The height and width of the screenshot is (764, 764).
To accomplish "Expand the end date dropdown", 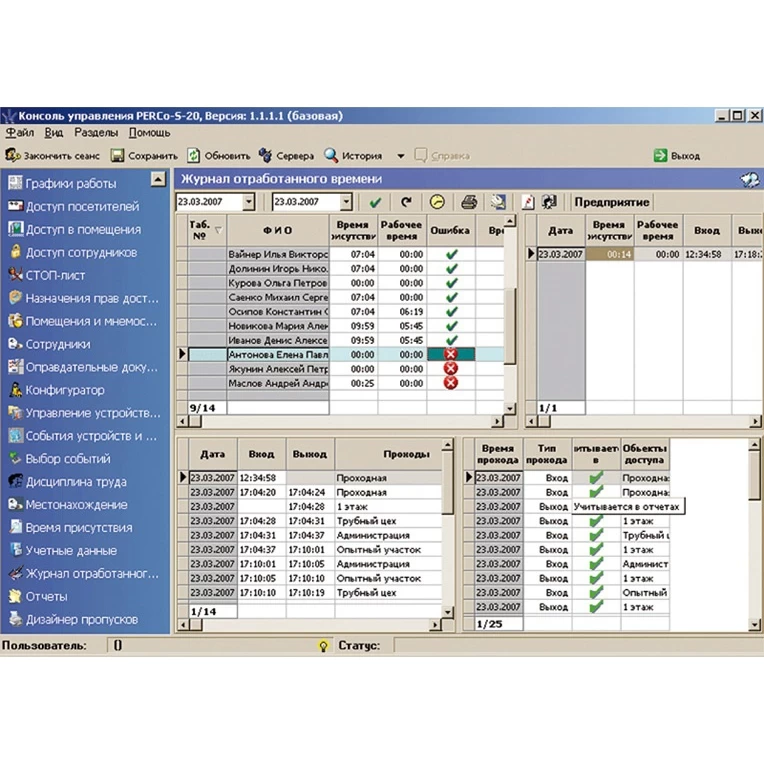I will [345, 202].
